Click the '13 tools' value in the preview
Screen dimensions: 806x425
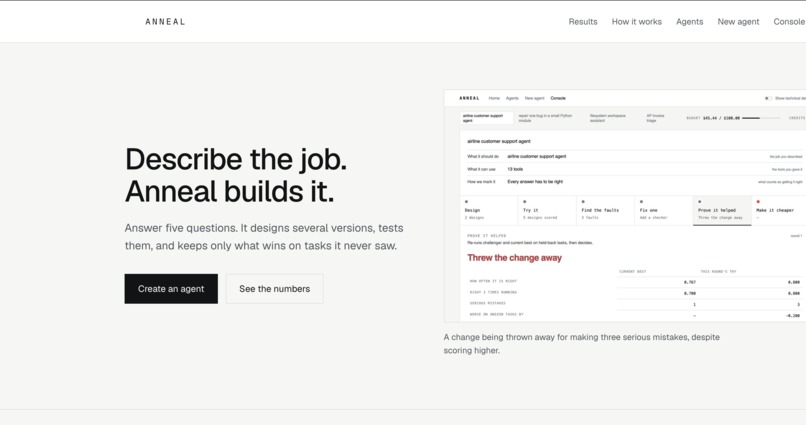pyautogui.click(x=515, y=169)
